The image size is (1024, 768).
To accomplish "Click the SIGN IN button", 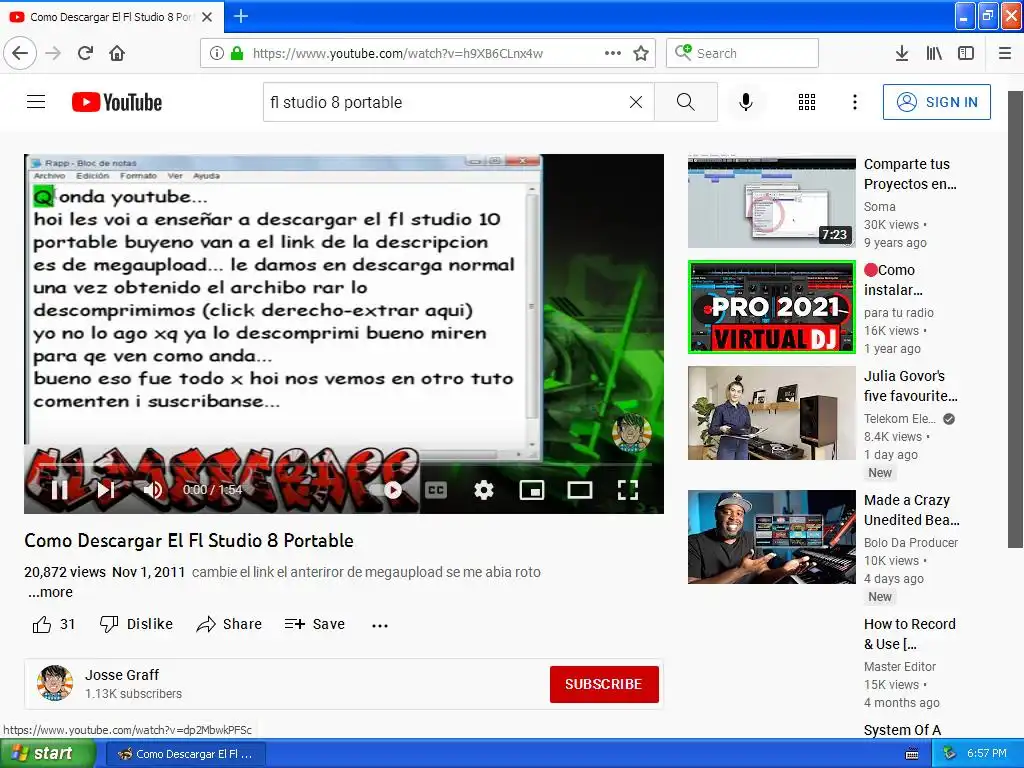I will click(936, 102).
